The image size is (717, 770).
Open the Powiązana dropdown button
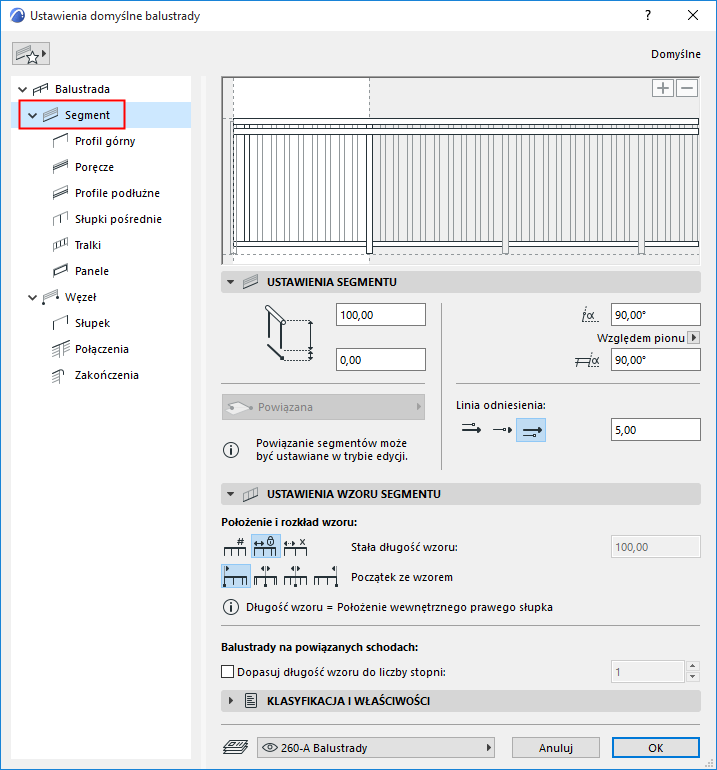pyautogui.click(x=323, y=407)
